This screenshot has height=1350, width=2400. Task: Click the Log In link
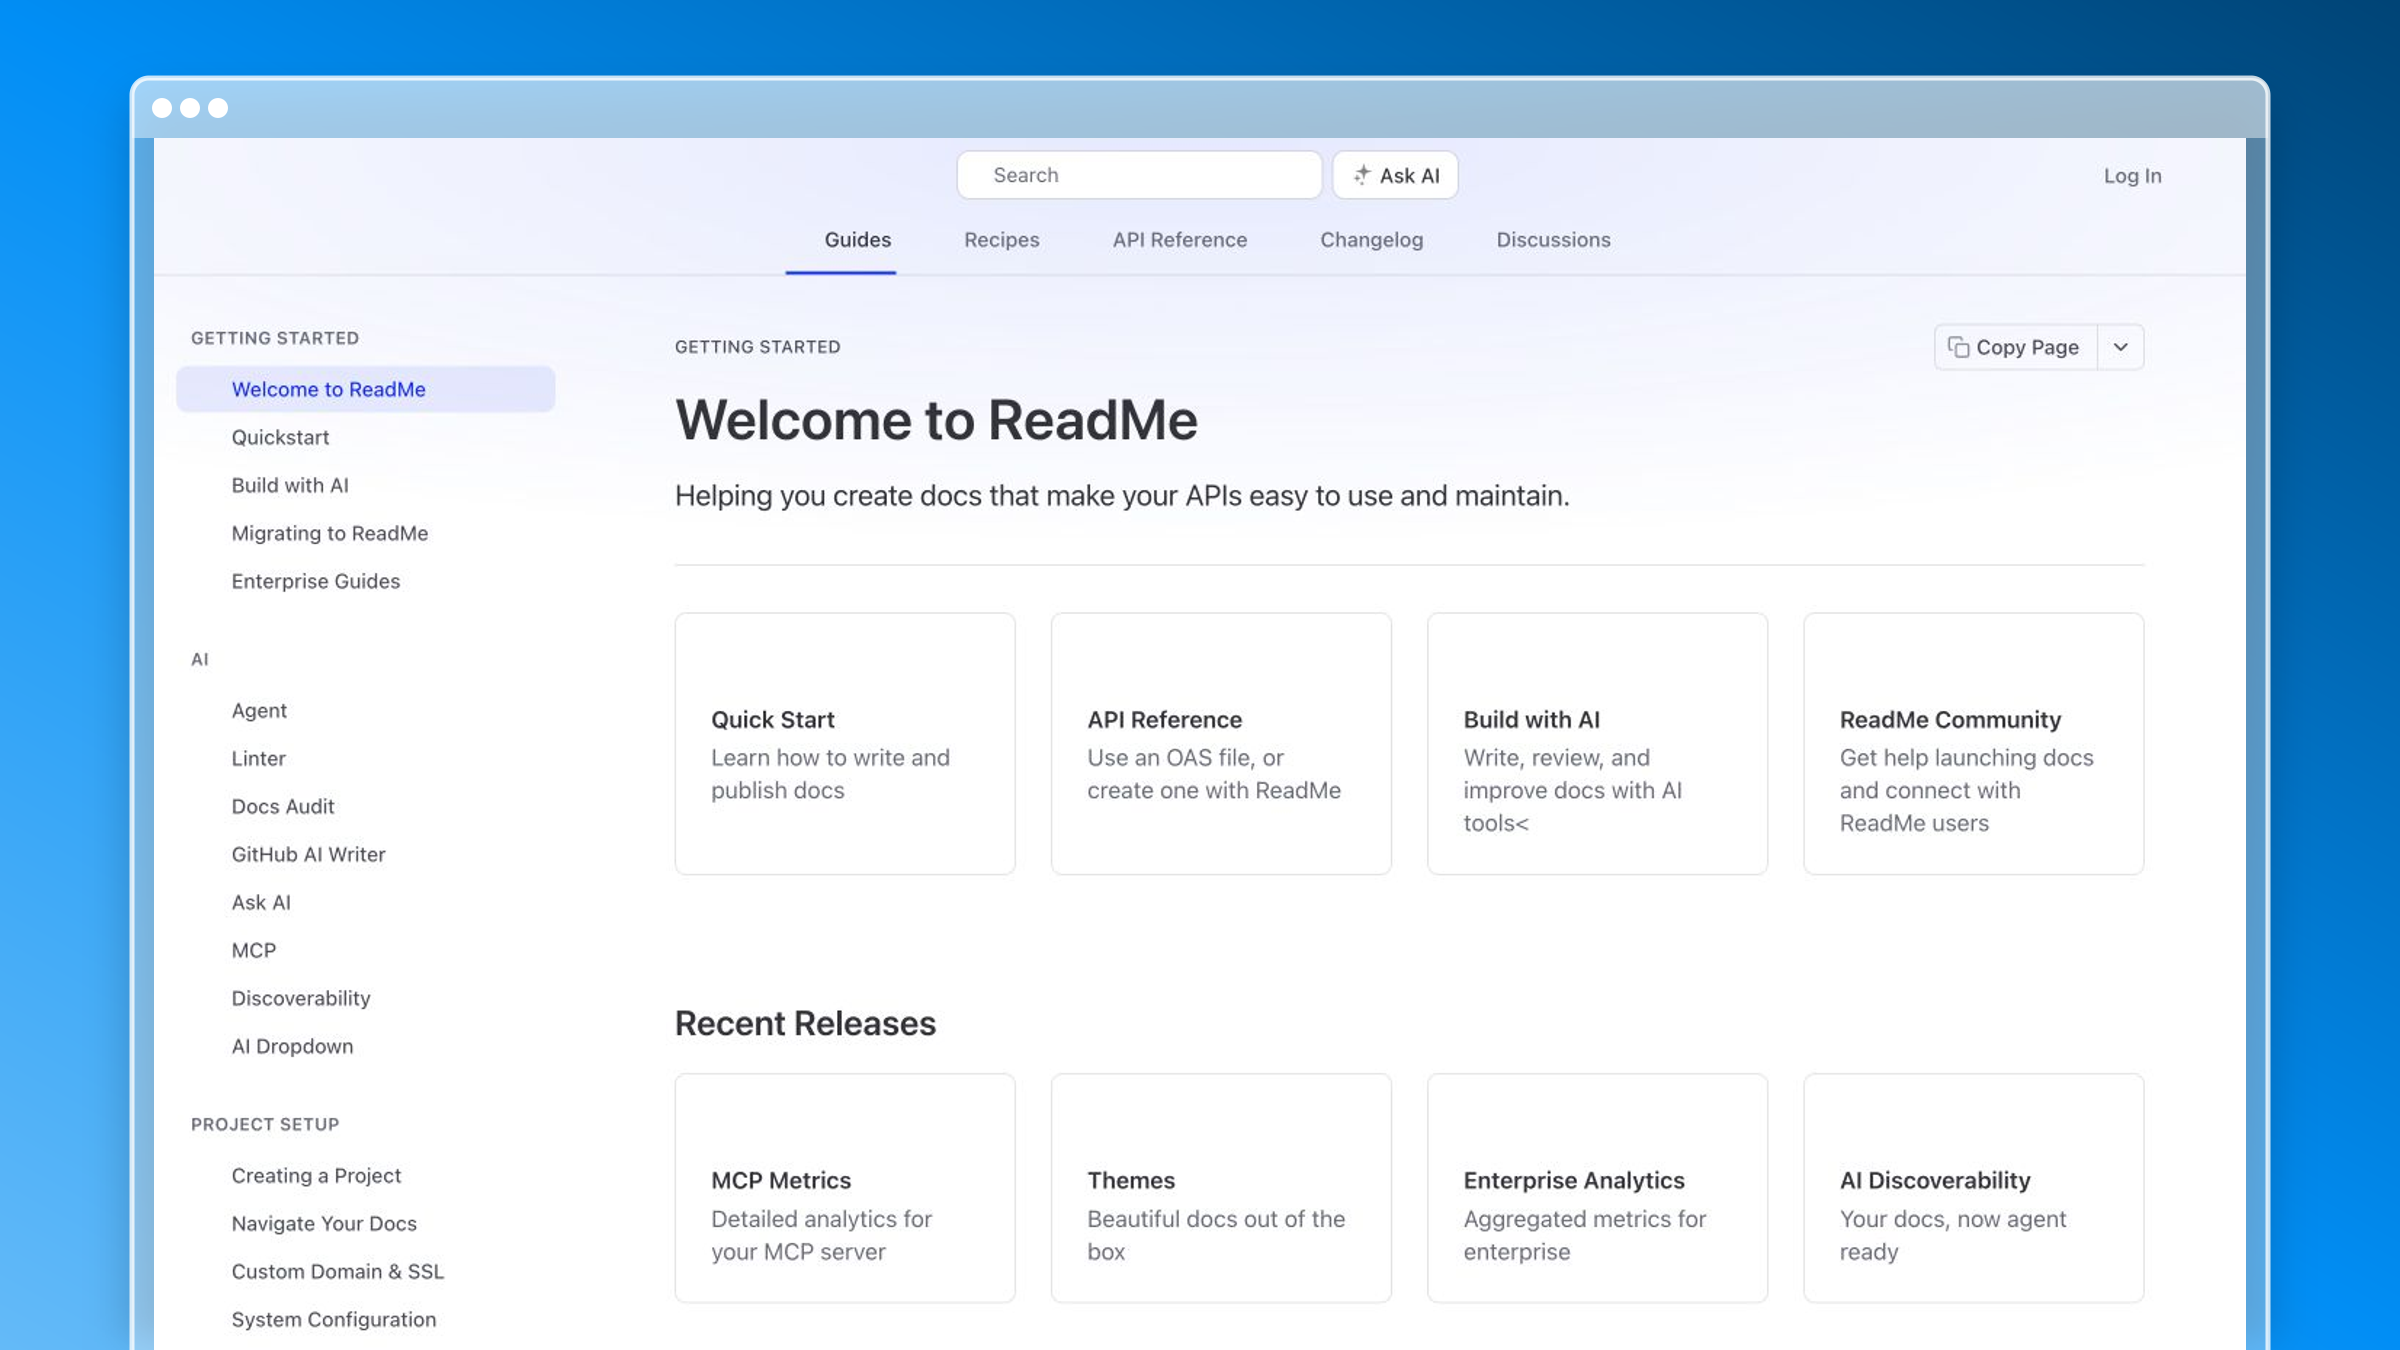tap(2132, 176)
